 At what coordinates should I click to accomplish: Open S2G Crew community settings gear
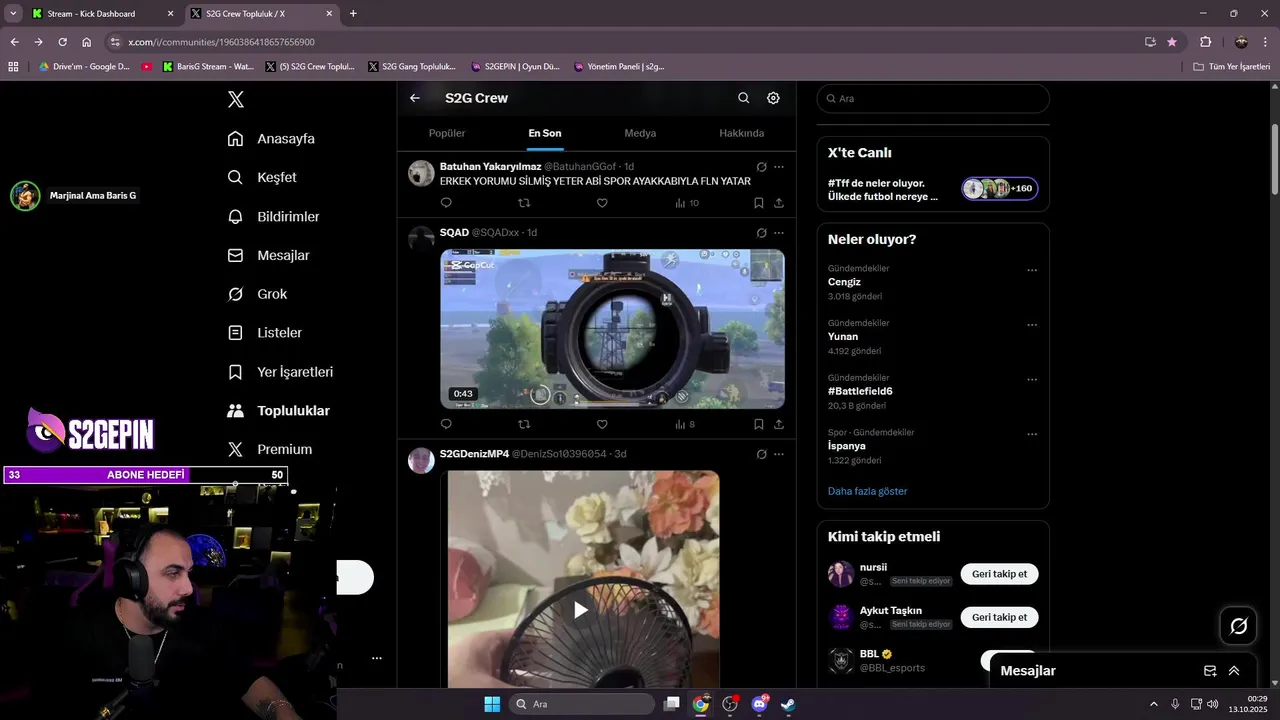coord(773,98)
